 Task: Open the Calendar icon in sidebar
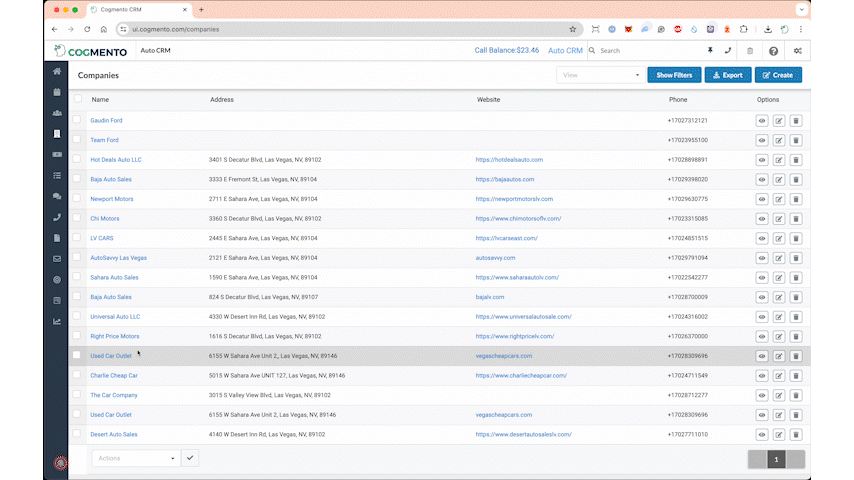point(57,92)
